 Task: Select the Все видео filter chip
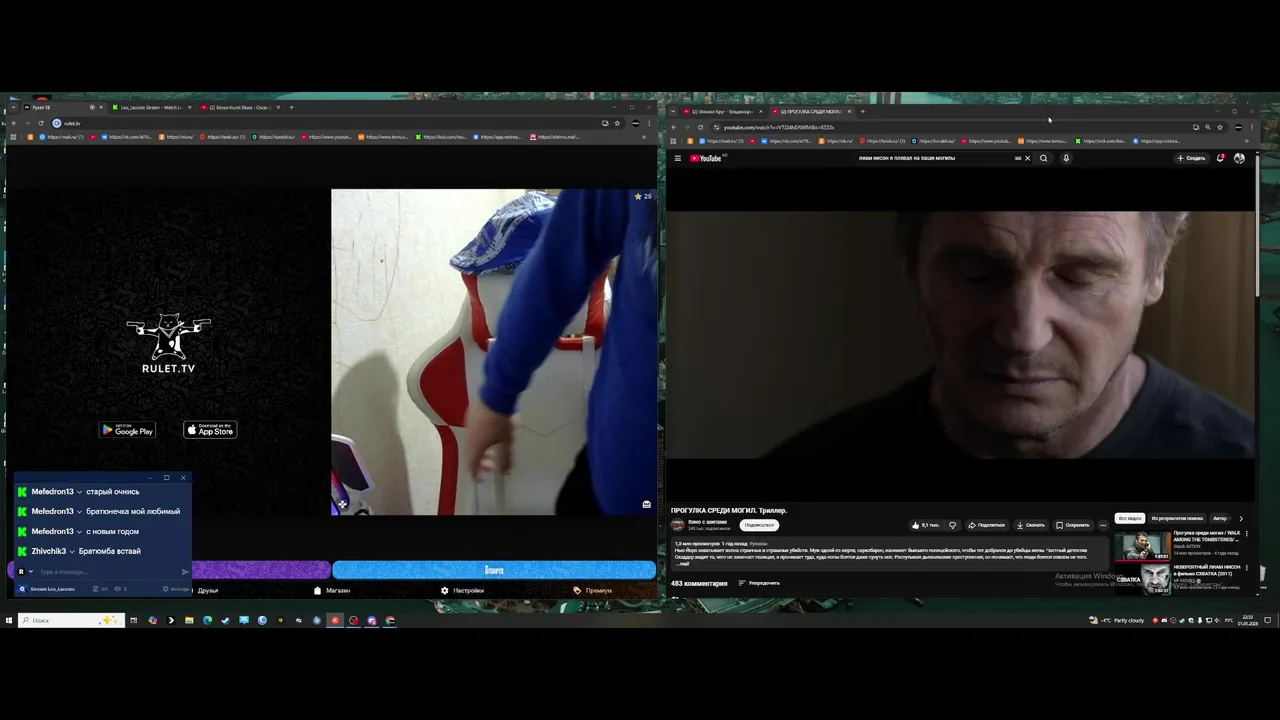tap(1130, 518)
